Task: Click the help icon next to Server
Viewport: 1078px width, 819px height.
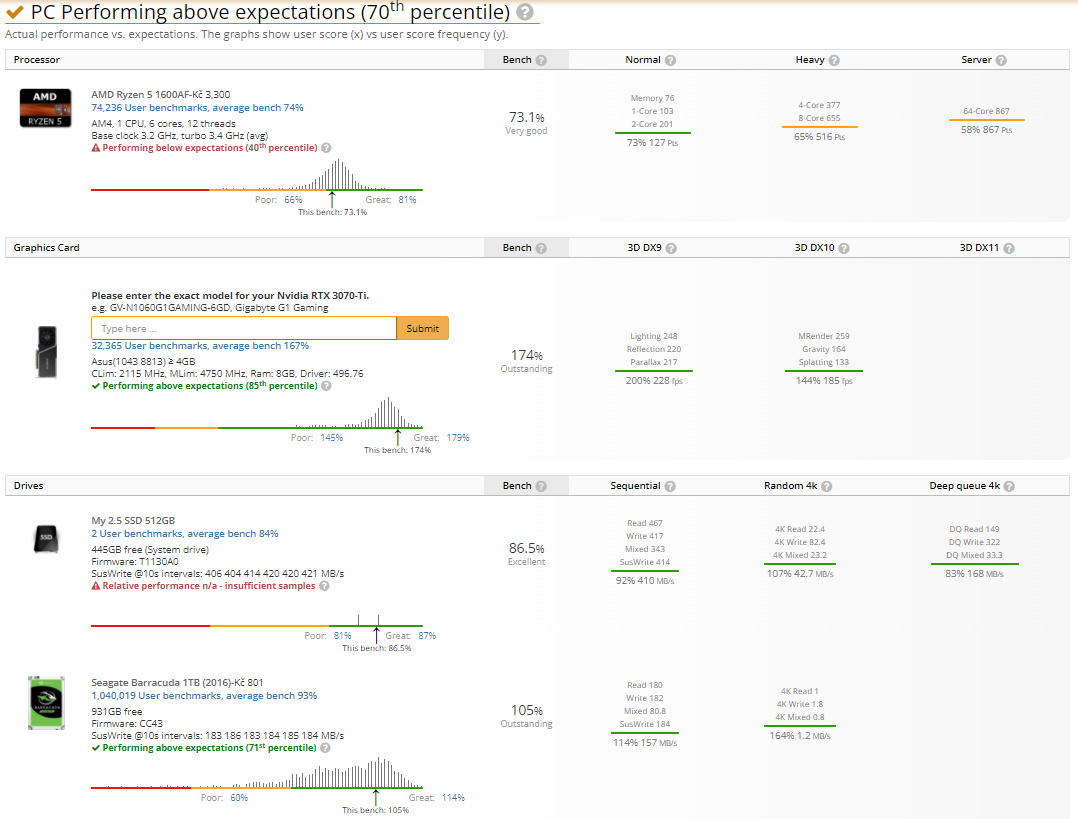Action: click(1001, 61)
